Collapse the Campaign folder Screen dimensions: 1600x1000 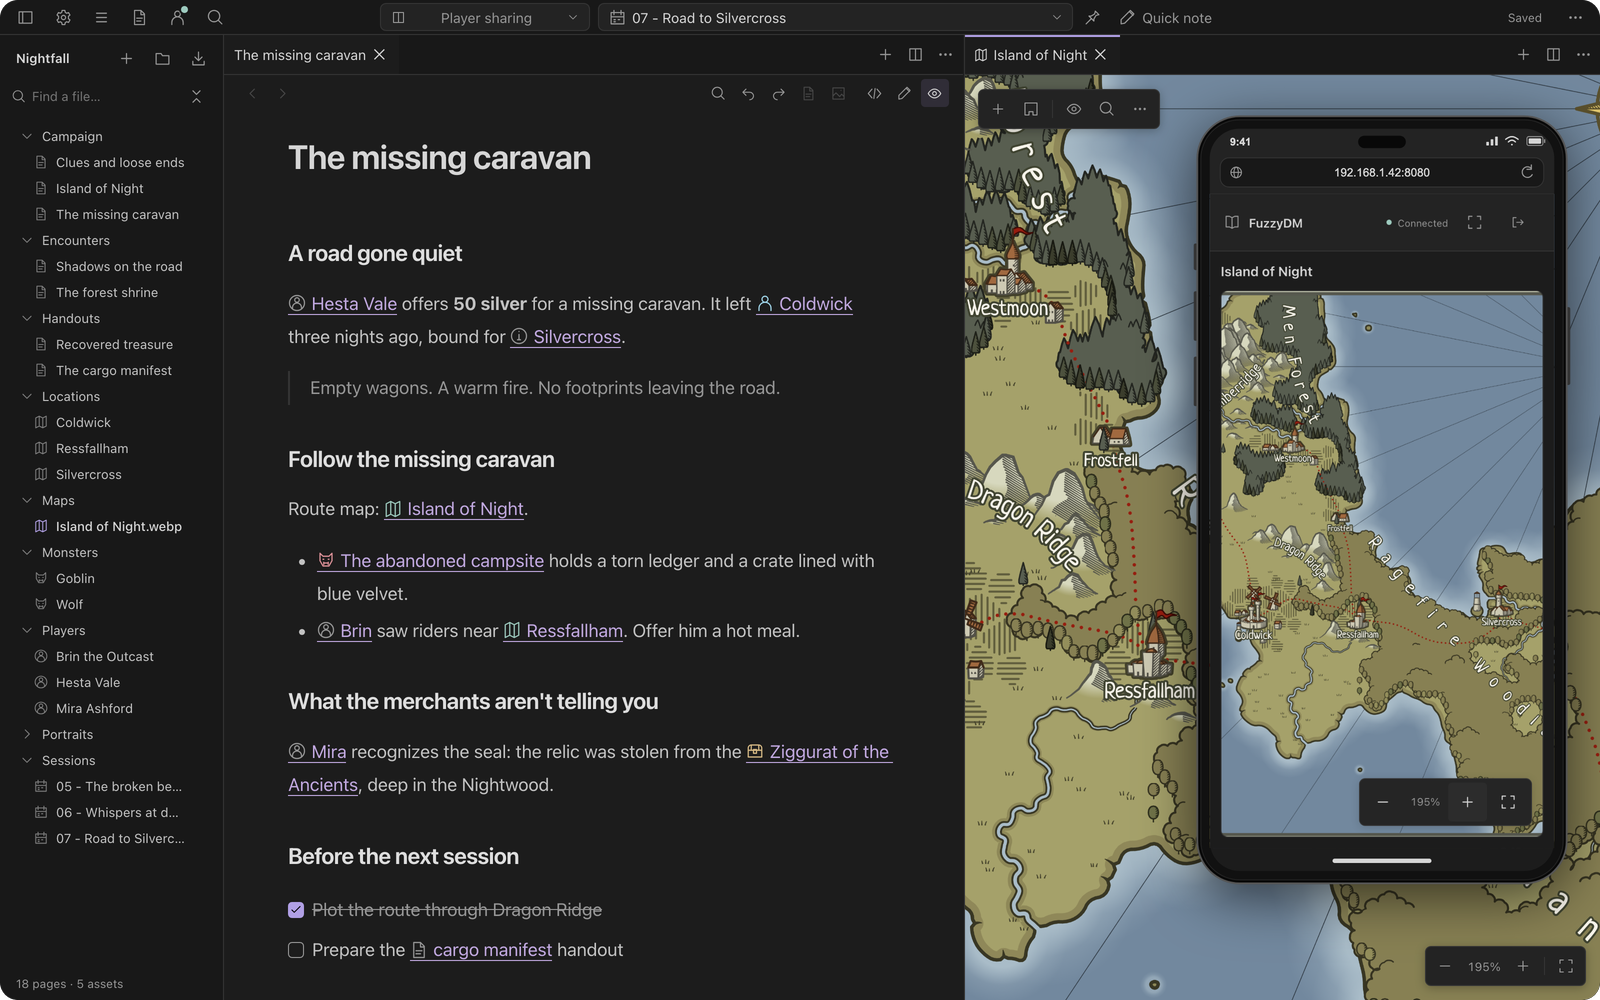tap(27, 136)
